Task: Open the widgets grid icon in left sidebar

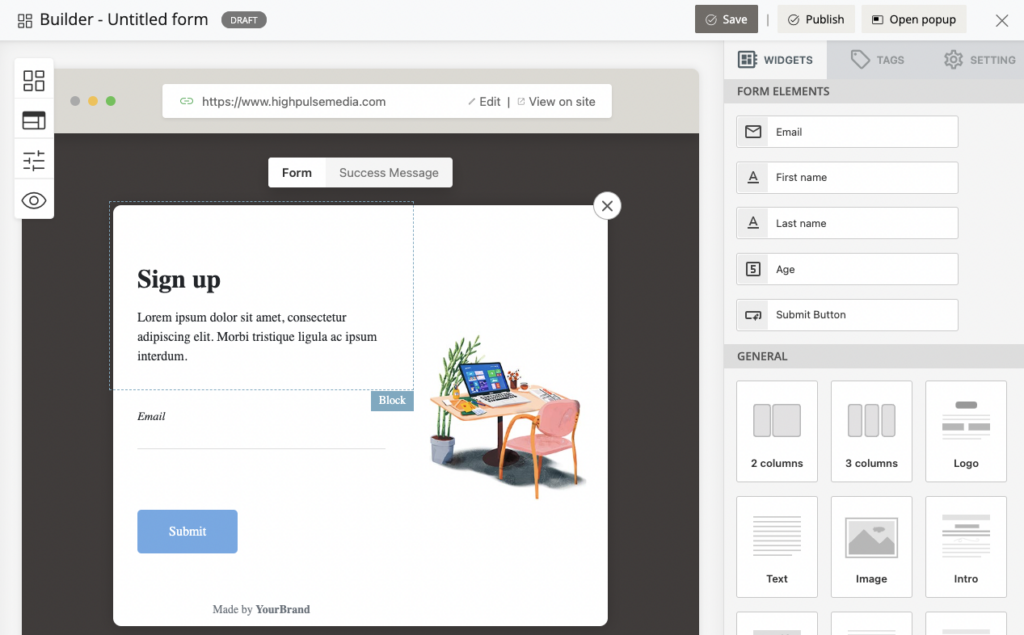Action: point(34,81)
